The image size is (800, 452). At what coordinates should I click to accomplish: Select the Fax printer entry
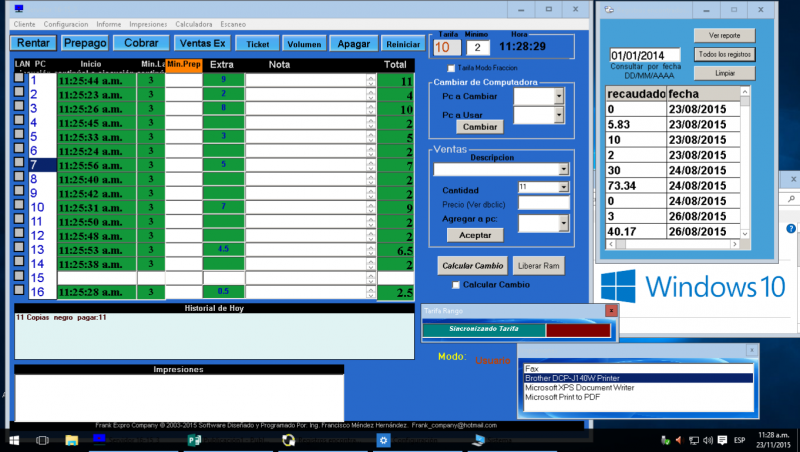638,368
